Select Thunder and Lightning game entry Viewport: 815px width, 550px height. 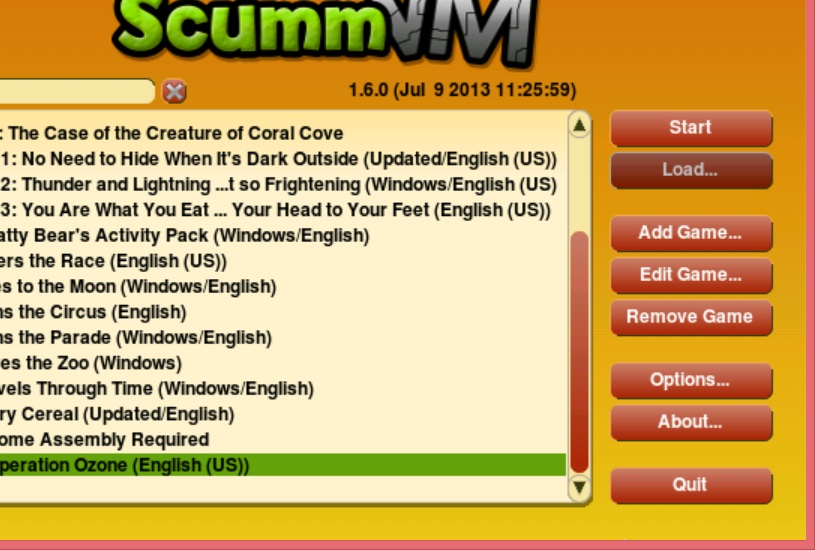pos(283,184)
